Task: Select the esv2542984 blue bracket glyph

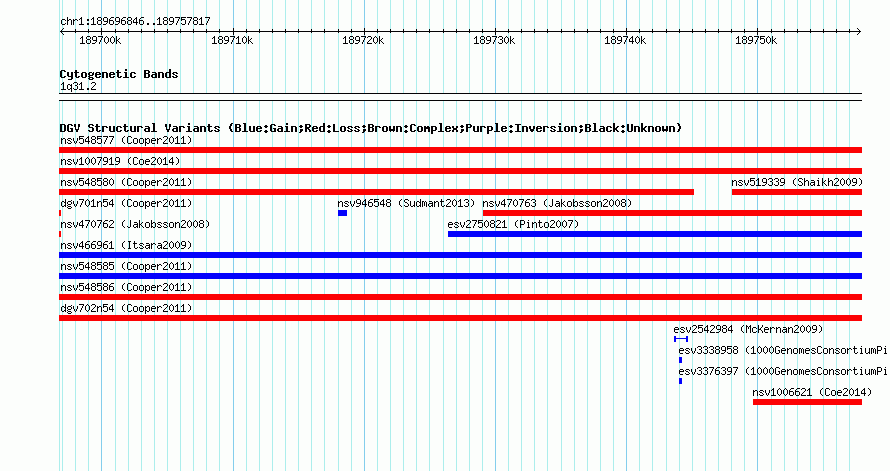Action: [x=681, y=339]
